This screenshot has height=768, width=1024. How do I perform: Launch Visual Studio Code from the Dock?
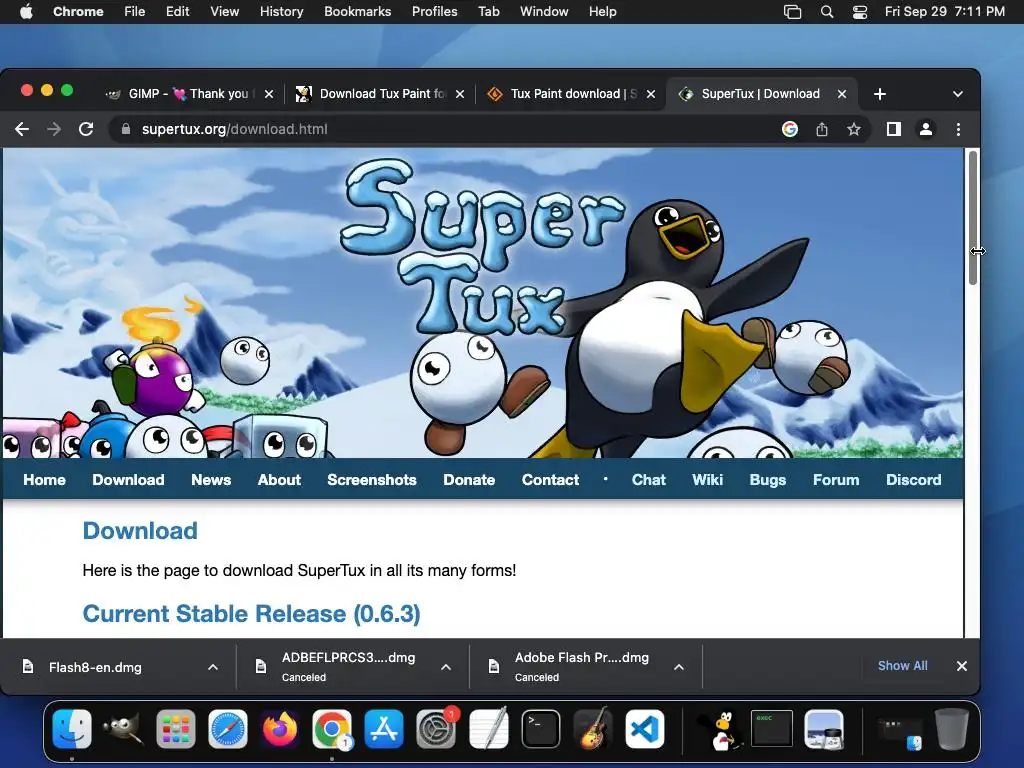(645, 729)
